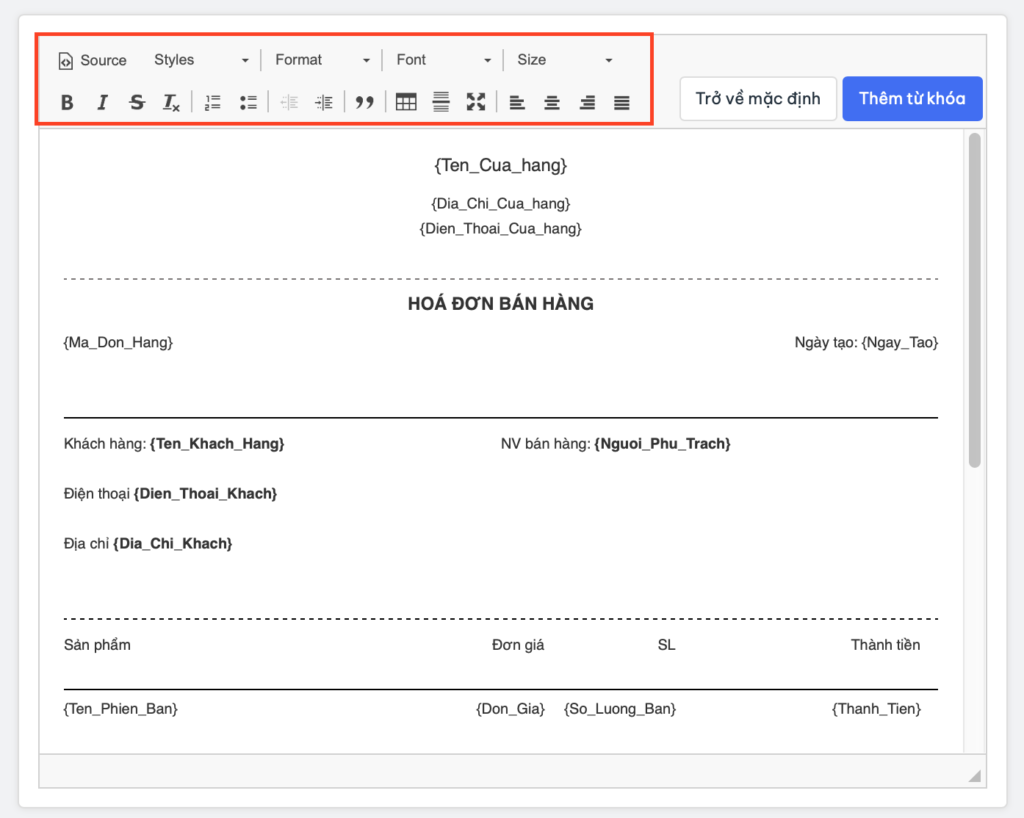Increase indent of the paragraph
The height and width of the screenshot is (818, 1024).
[323, 102]
